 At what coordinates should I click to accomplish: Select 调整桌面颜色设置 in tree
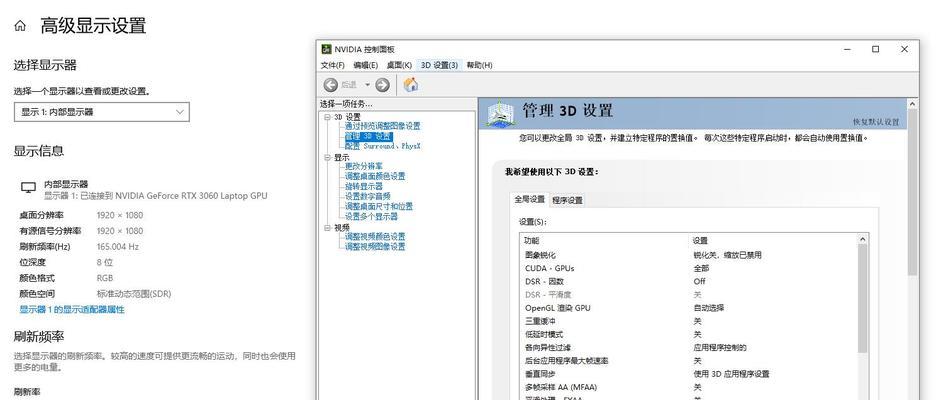point(375,176)
